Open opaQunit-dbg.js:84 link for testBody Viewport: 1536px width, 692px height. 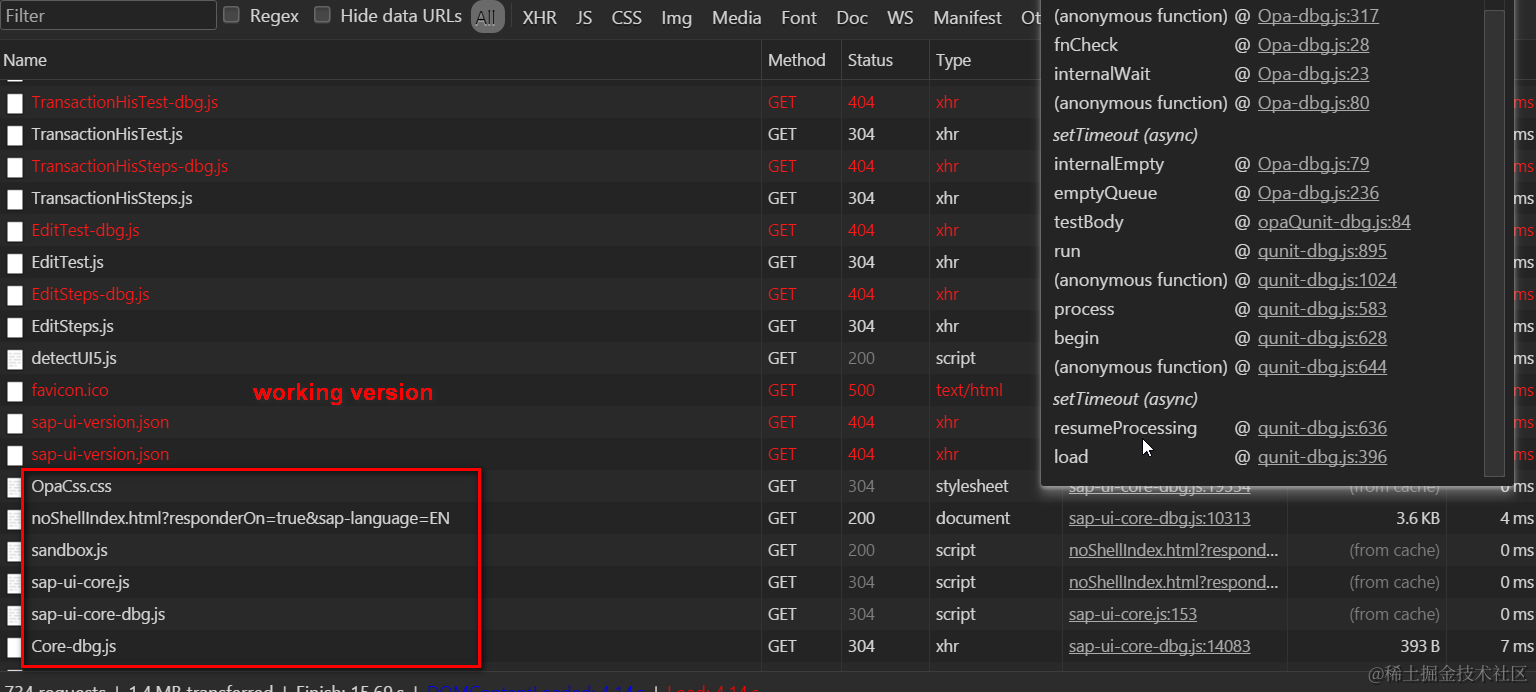pyautogui.click(x=1334, y=222)
